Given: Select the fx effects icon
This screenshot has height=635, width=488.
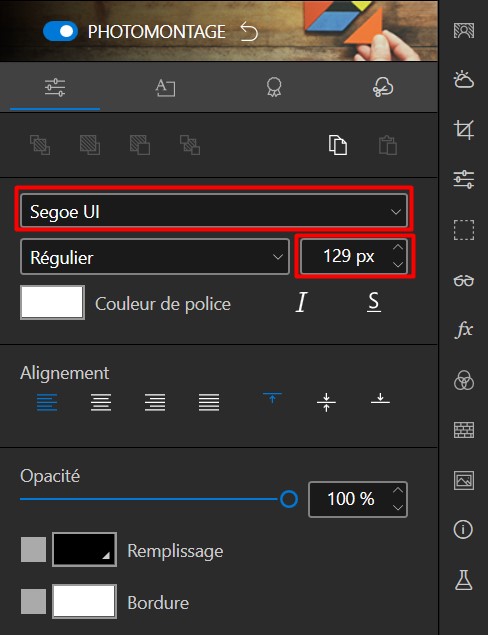Looking at the screenshot, I should (x=464, y=330).
